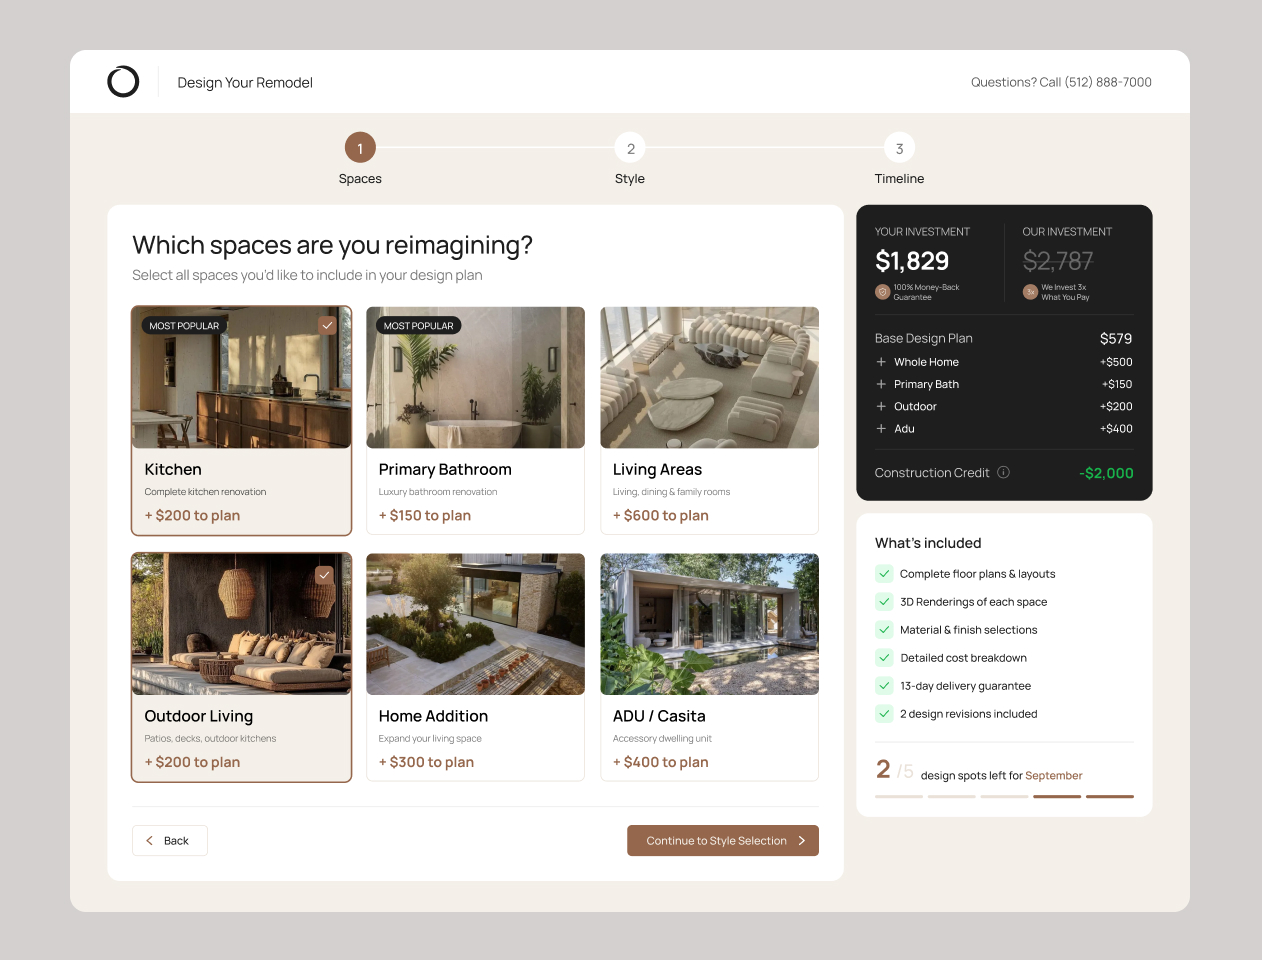Click the 3x badge next to Our Investment

1029,291
